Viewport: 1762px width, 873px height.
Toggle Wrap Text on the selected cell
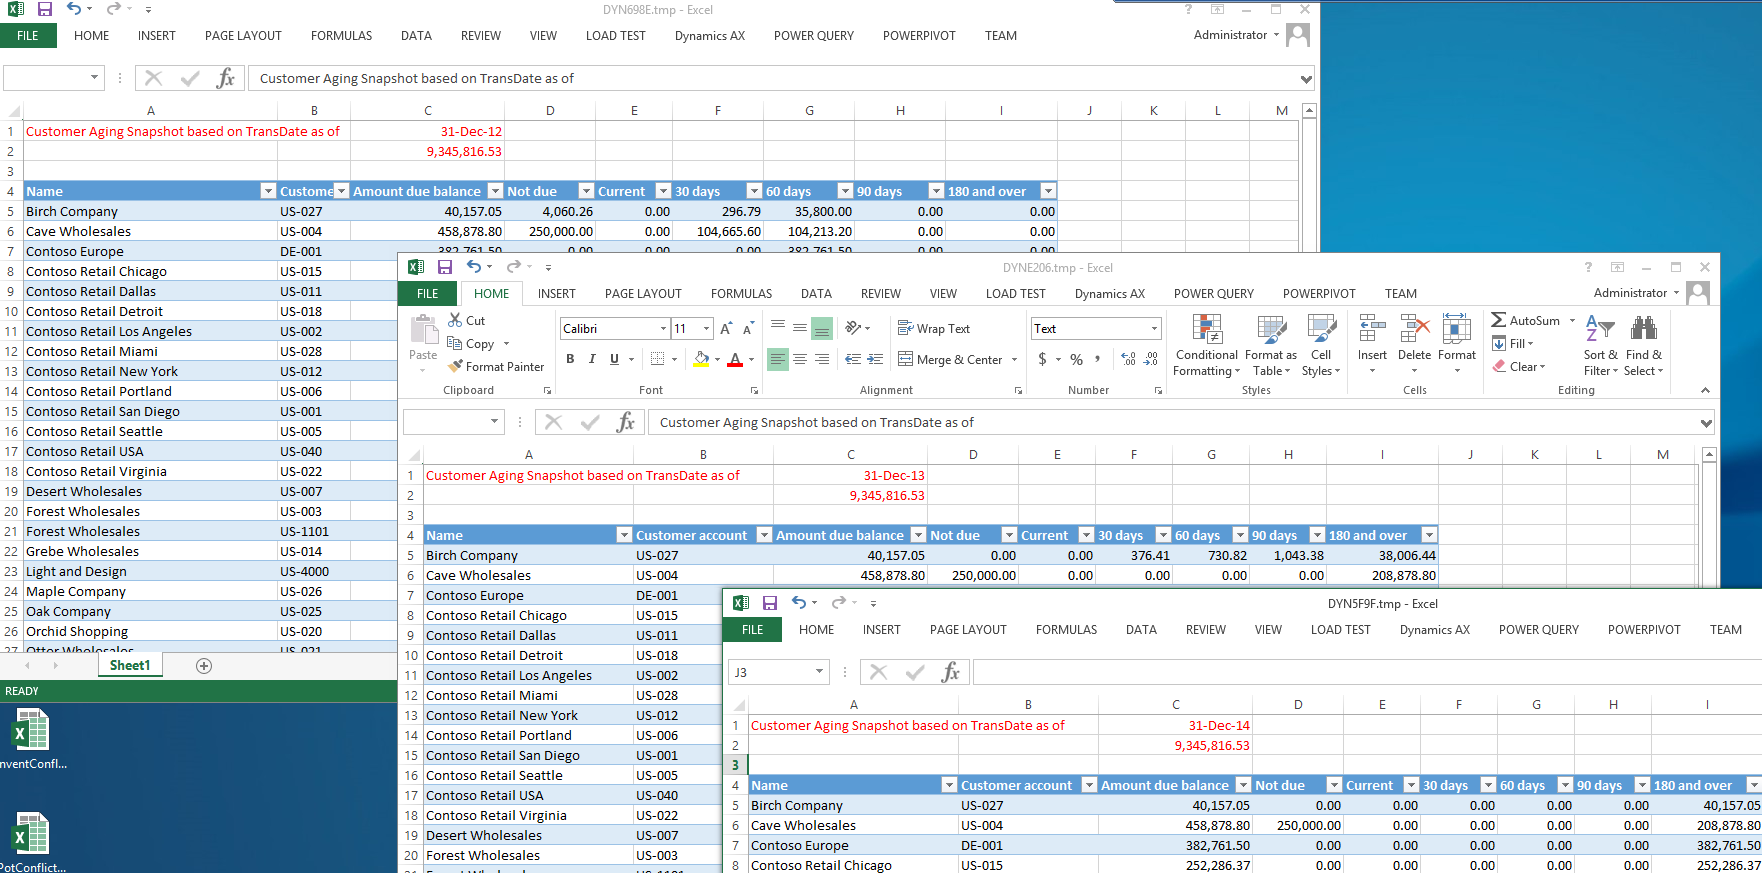click(x=934, y=329)
